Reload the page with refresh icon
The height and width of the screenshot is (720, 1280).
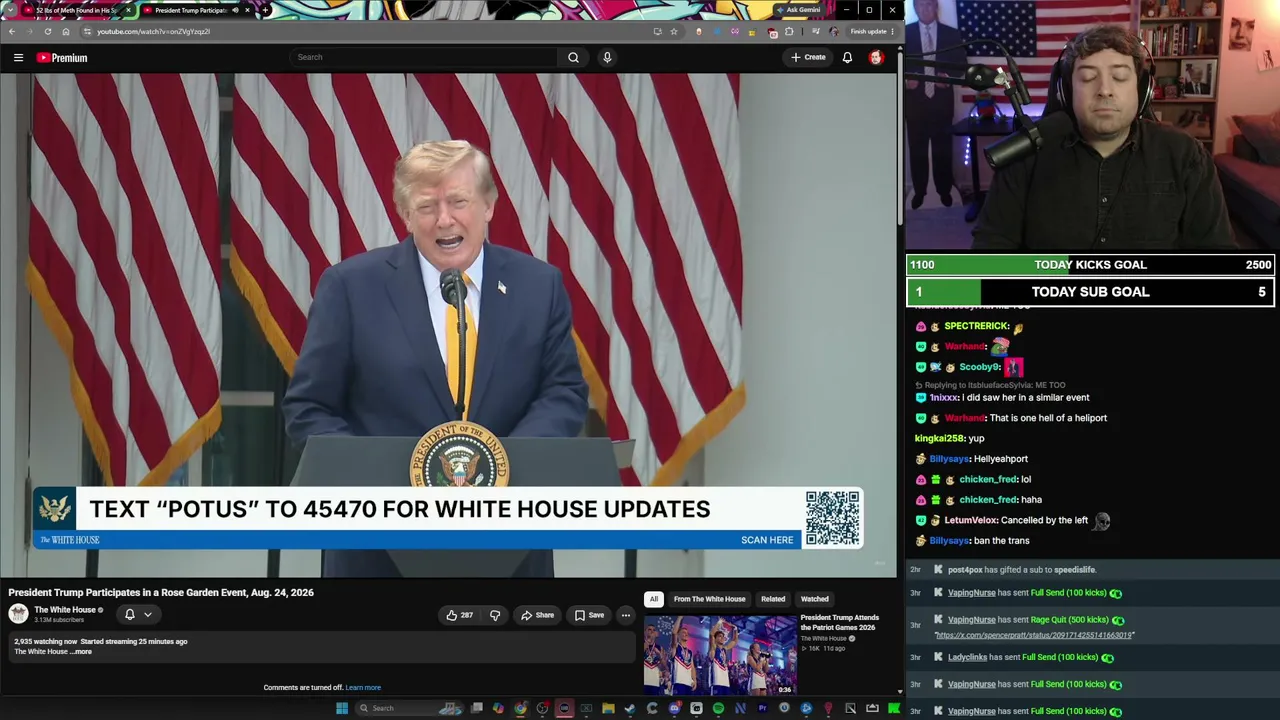(48, 31)
